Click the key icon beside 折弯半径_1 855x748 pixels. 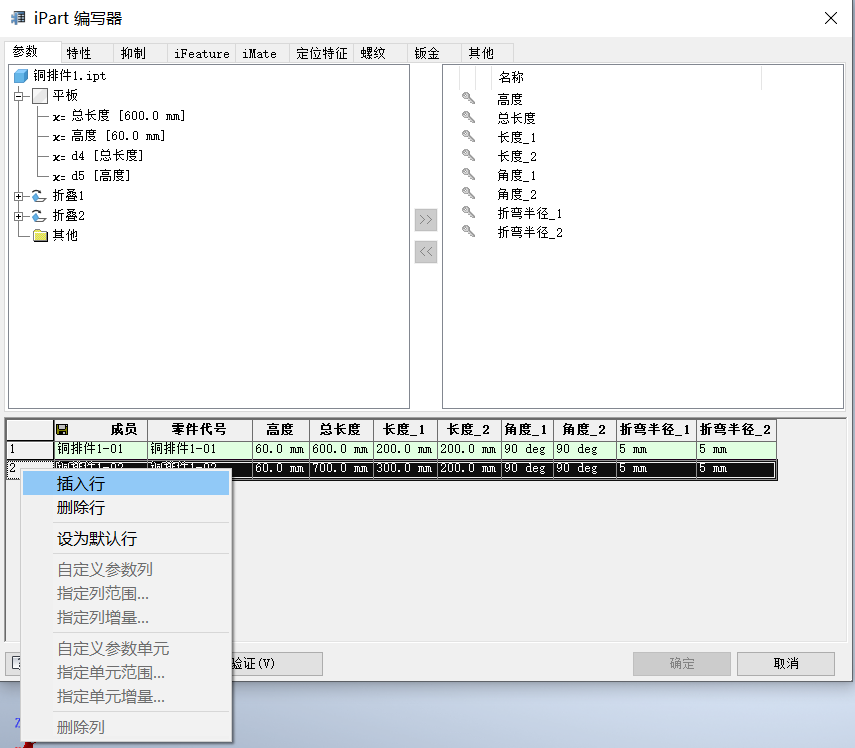[468, 213]
